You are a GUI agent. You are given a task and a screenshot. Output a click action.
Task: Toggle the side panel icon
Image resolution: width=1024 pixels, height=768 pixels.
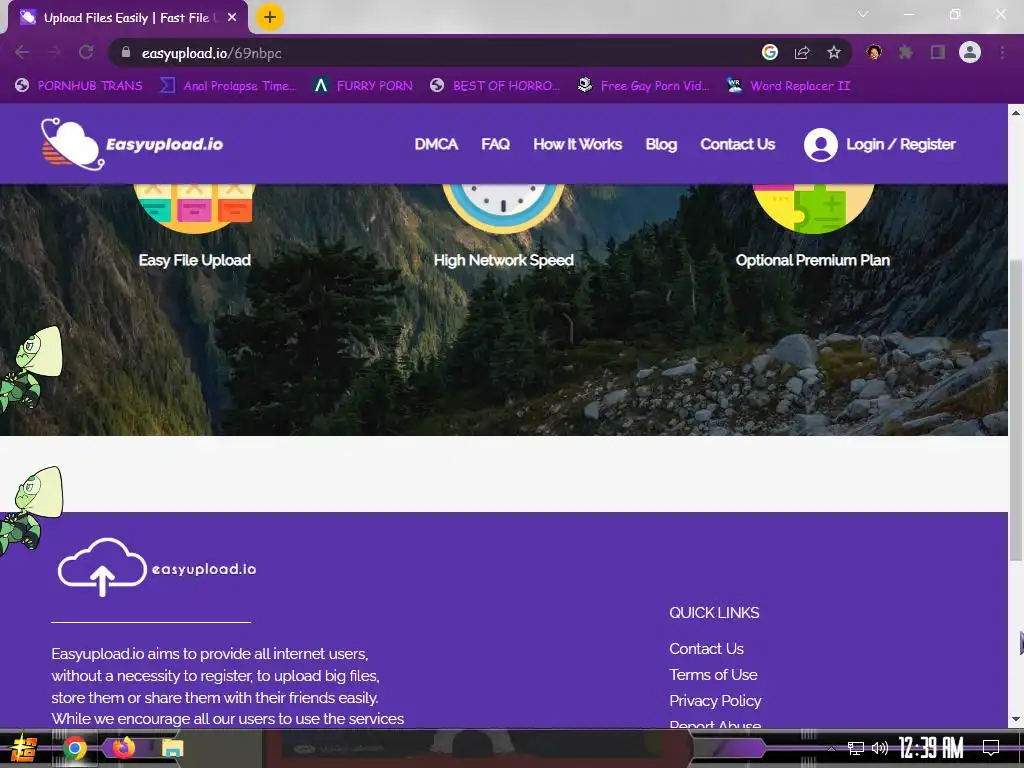coord(938,52)
